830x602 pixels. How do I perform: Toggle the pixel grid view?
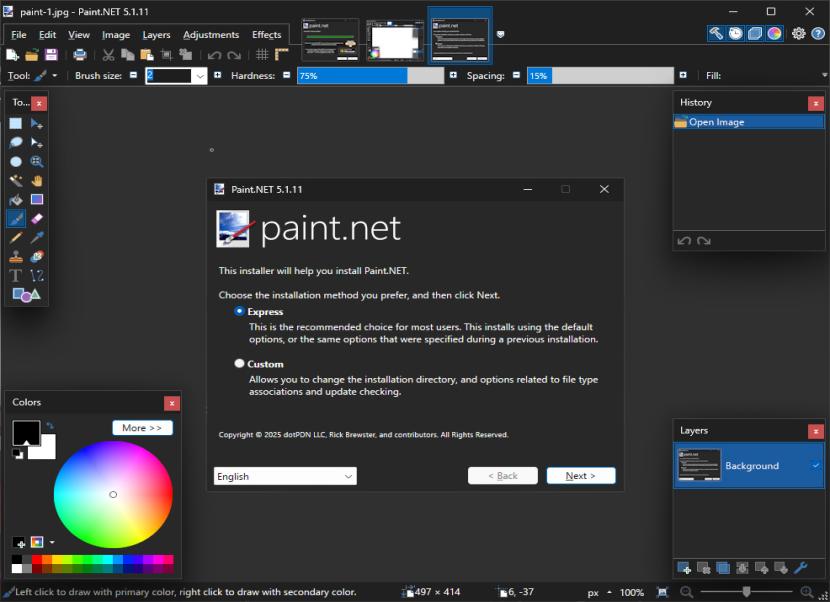261,55
